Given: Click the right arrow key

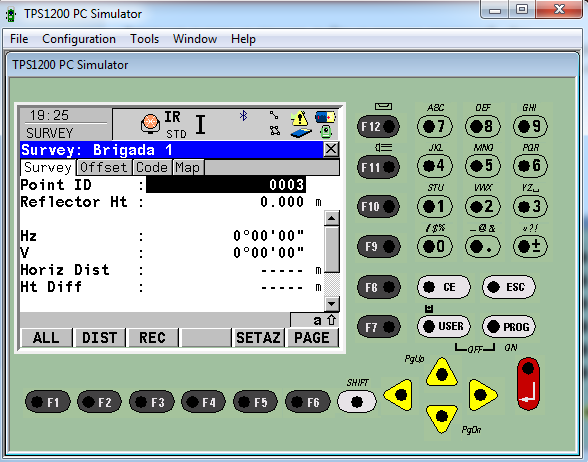Looking at the screenshot, I should (482, 394).
